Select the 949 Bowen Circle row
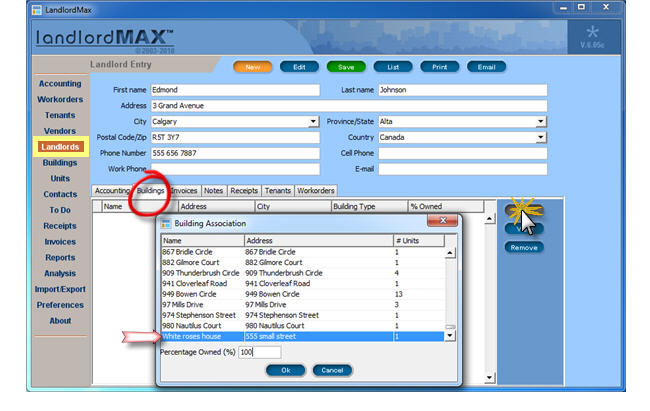Viewport: 650px width, 411px height. click(x=303, y=294)
